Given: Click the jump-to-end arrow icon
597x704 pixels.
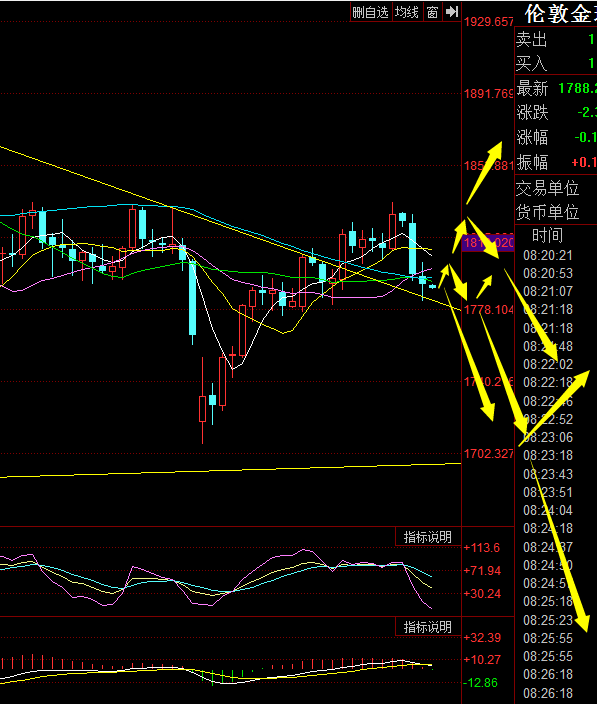Looking at the screenshot, I should (x=452, y=12).
